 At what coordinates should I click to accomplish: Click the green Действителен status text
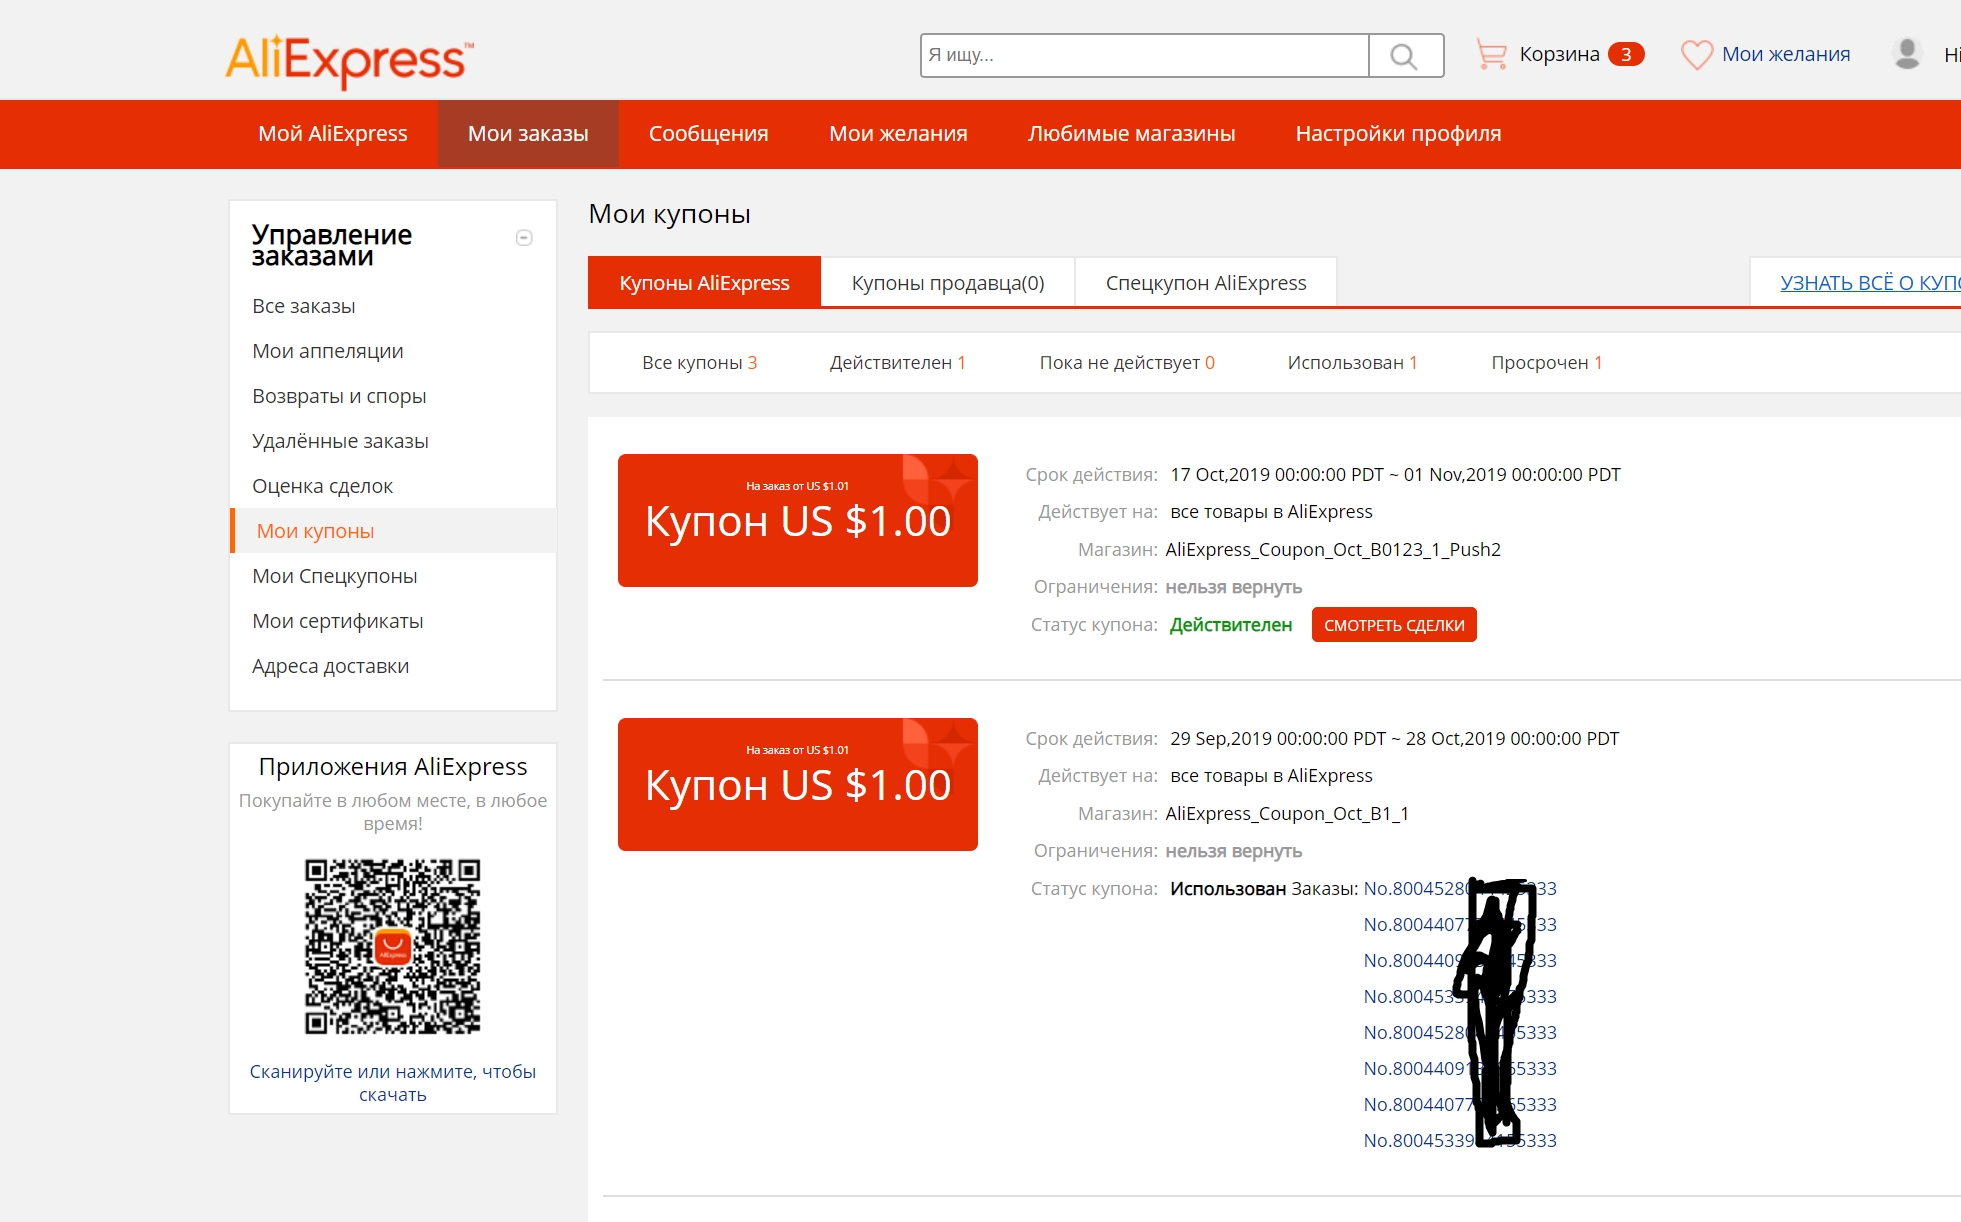tap(1231, 625)
